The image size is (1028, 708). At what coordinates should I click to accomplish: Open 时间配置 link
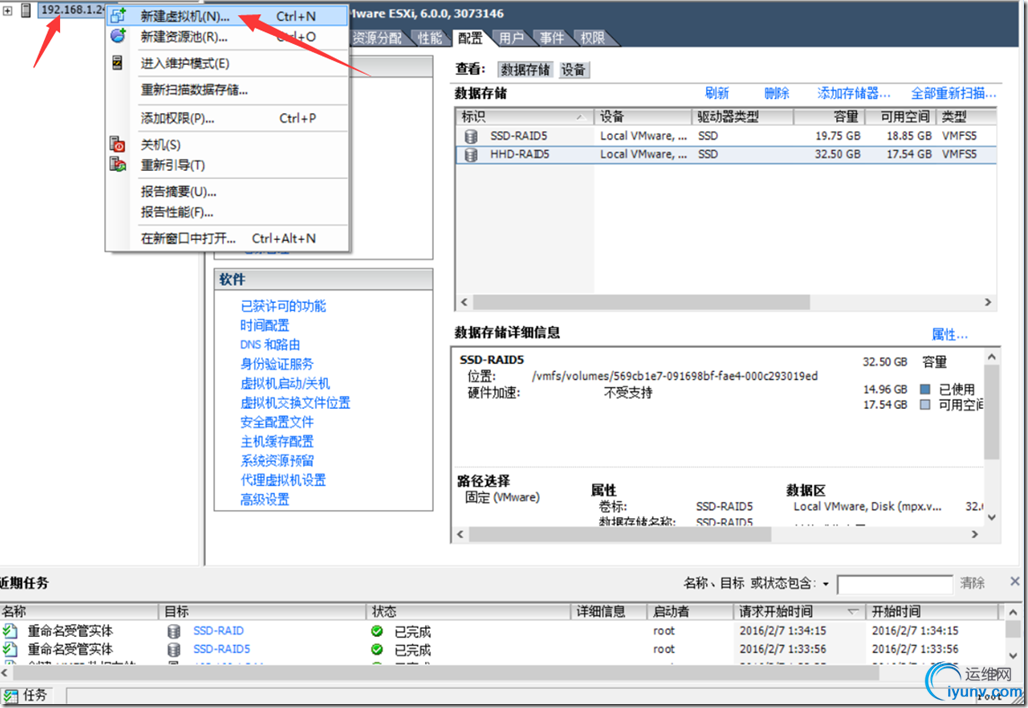point(265,325)
